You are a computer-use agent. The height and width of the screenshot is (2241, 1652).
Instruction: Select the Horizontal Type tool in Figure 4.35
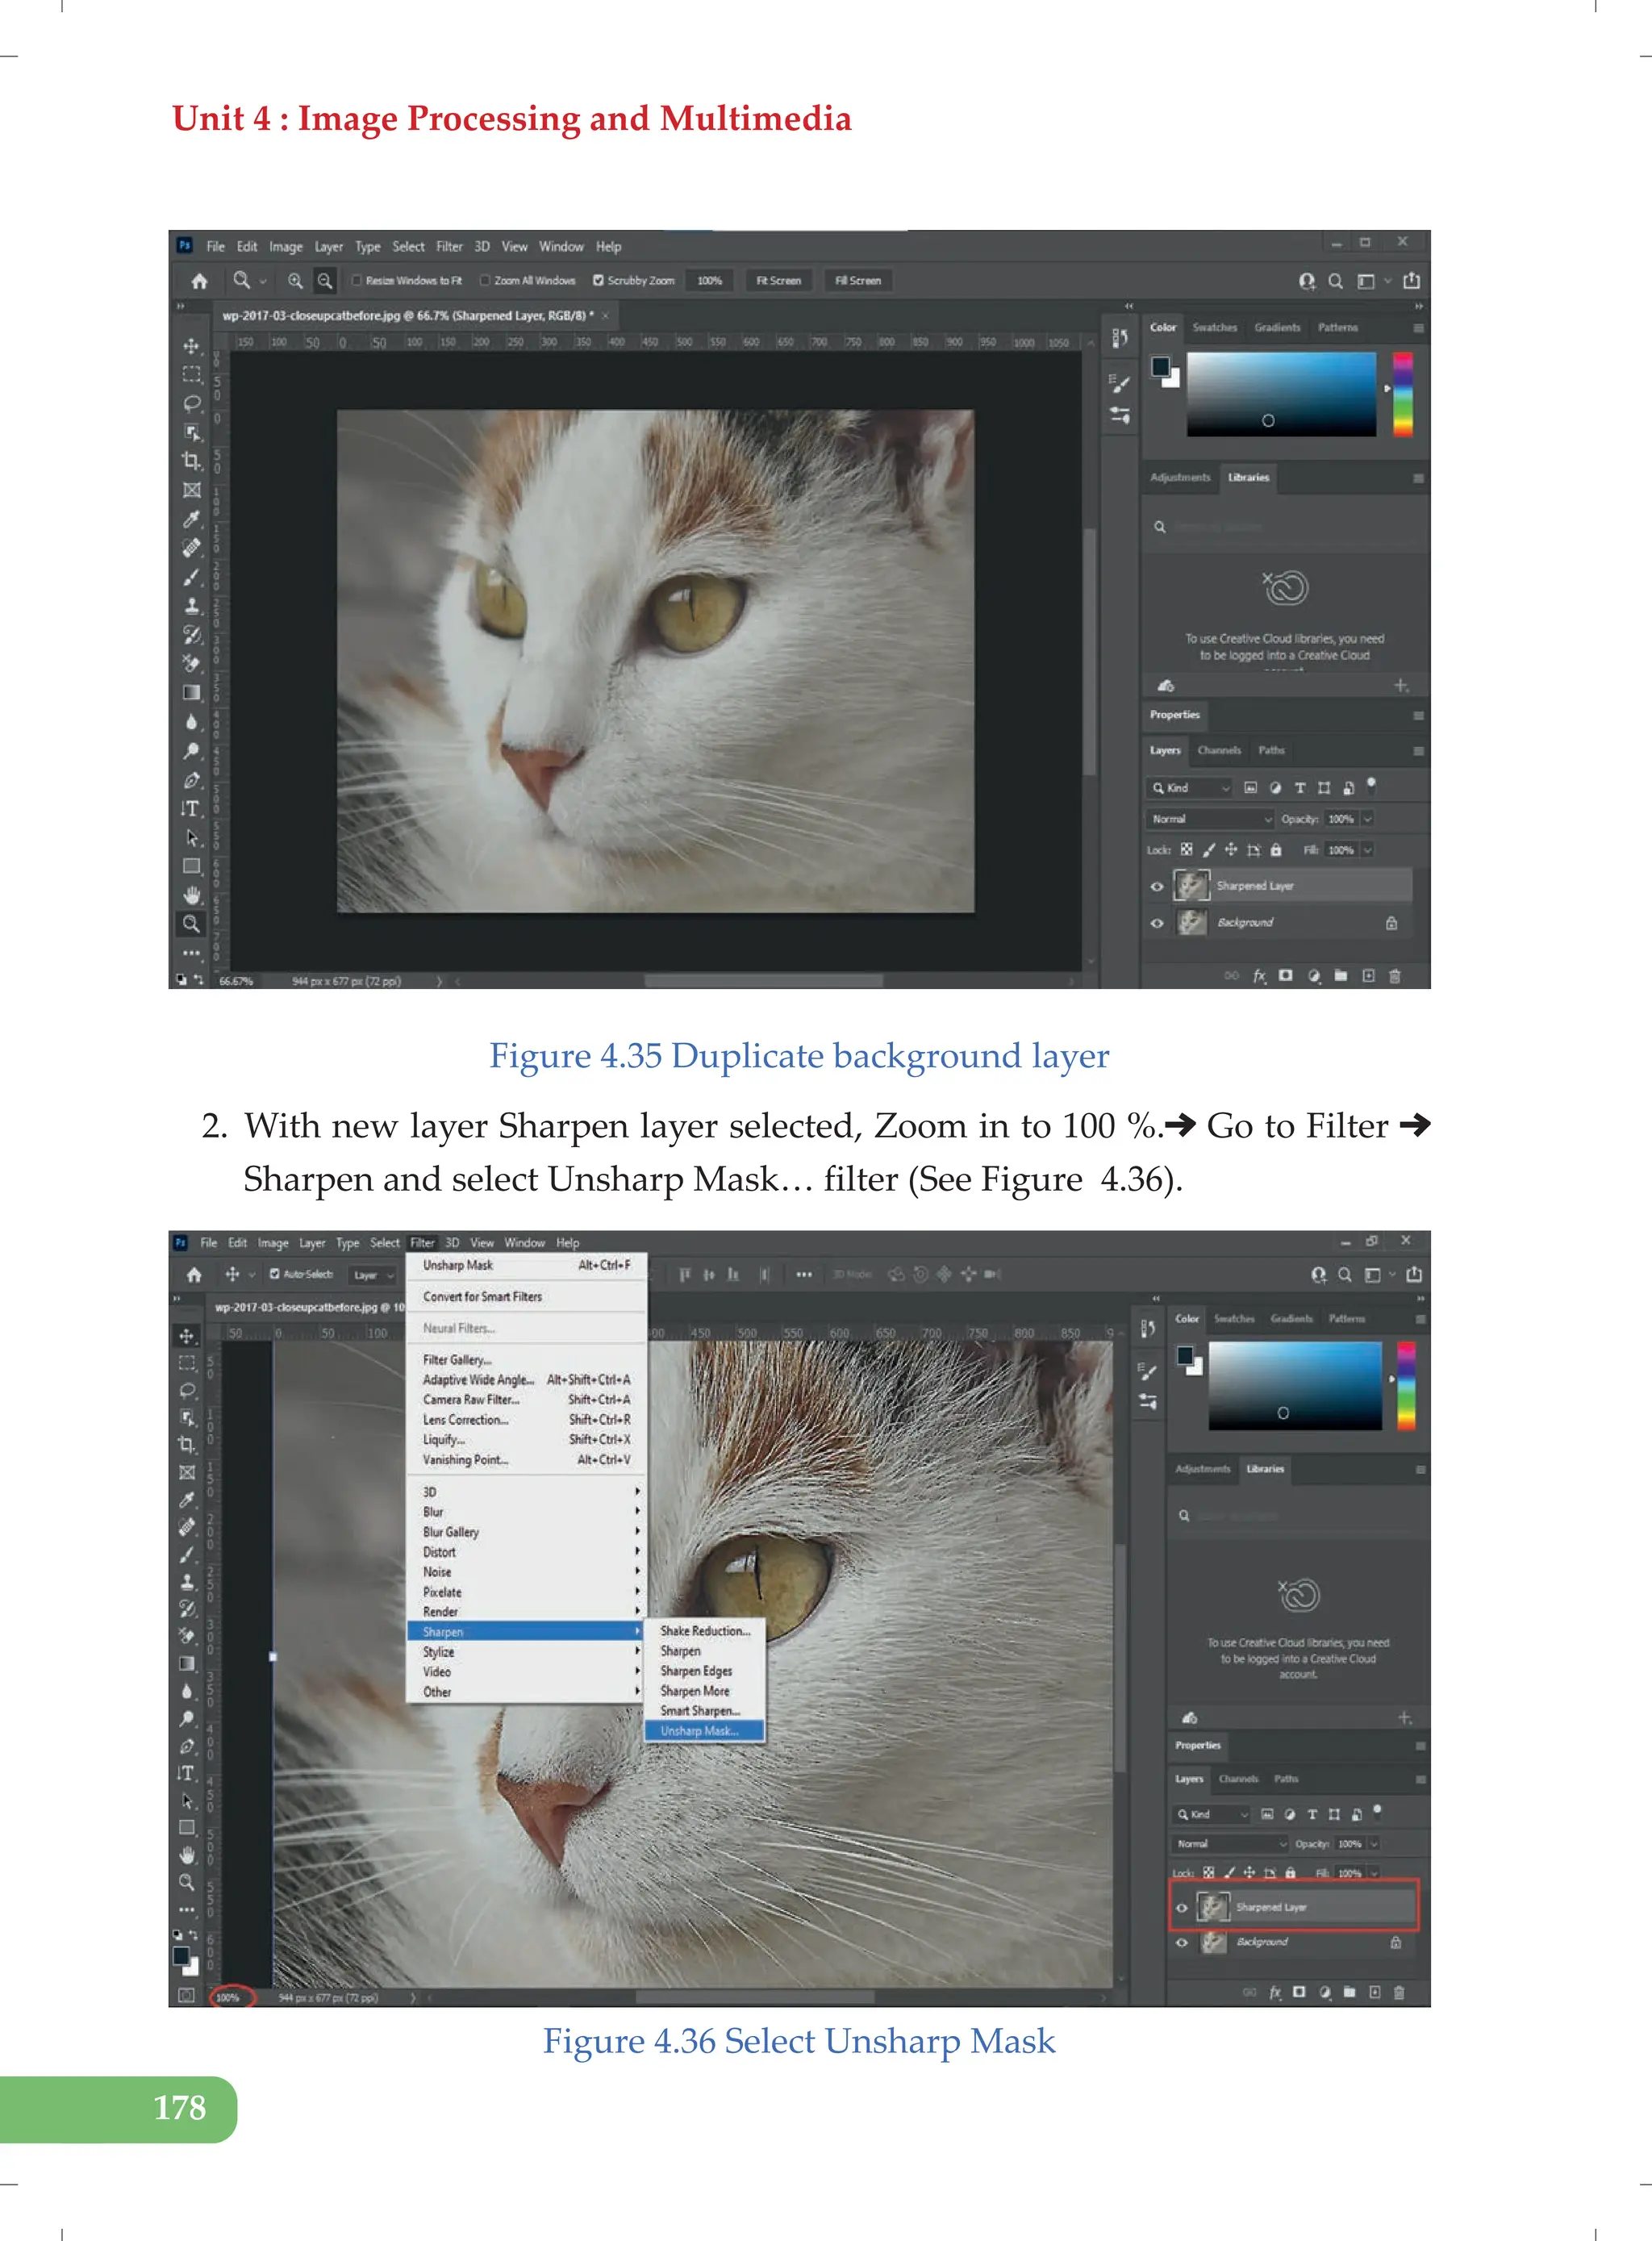click(x=191, y=808)
